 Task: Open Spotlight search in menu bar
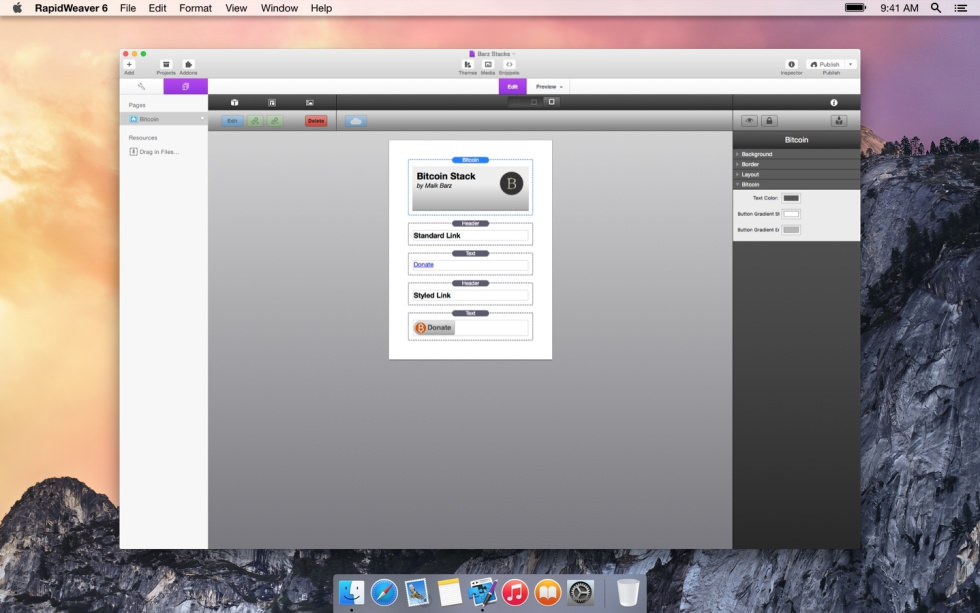936,8
